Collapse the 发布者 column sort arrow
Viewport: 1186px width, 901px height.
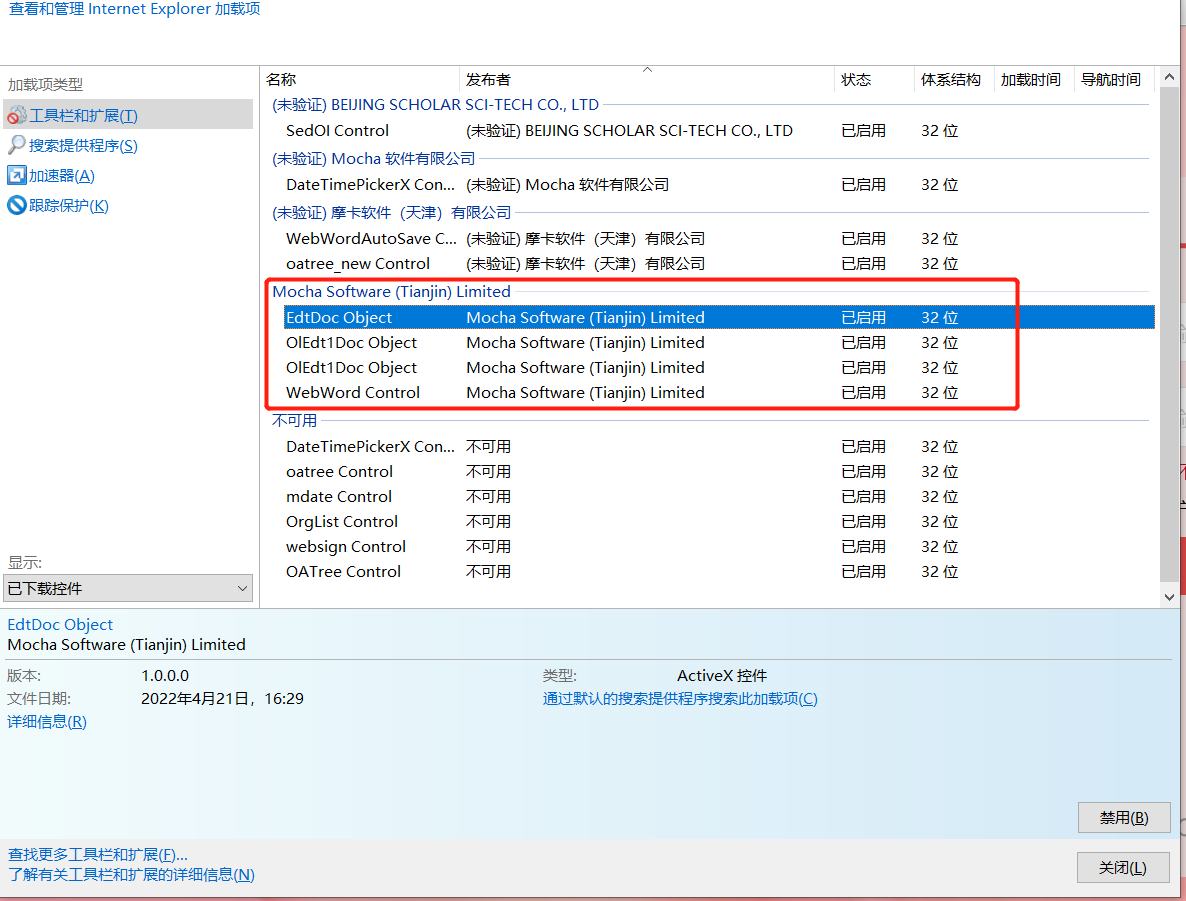(x=647, y=70)
